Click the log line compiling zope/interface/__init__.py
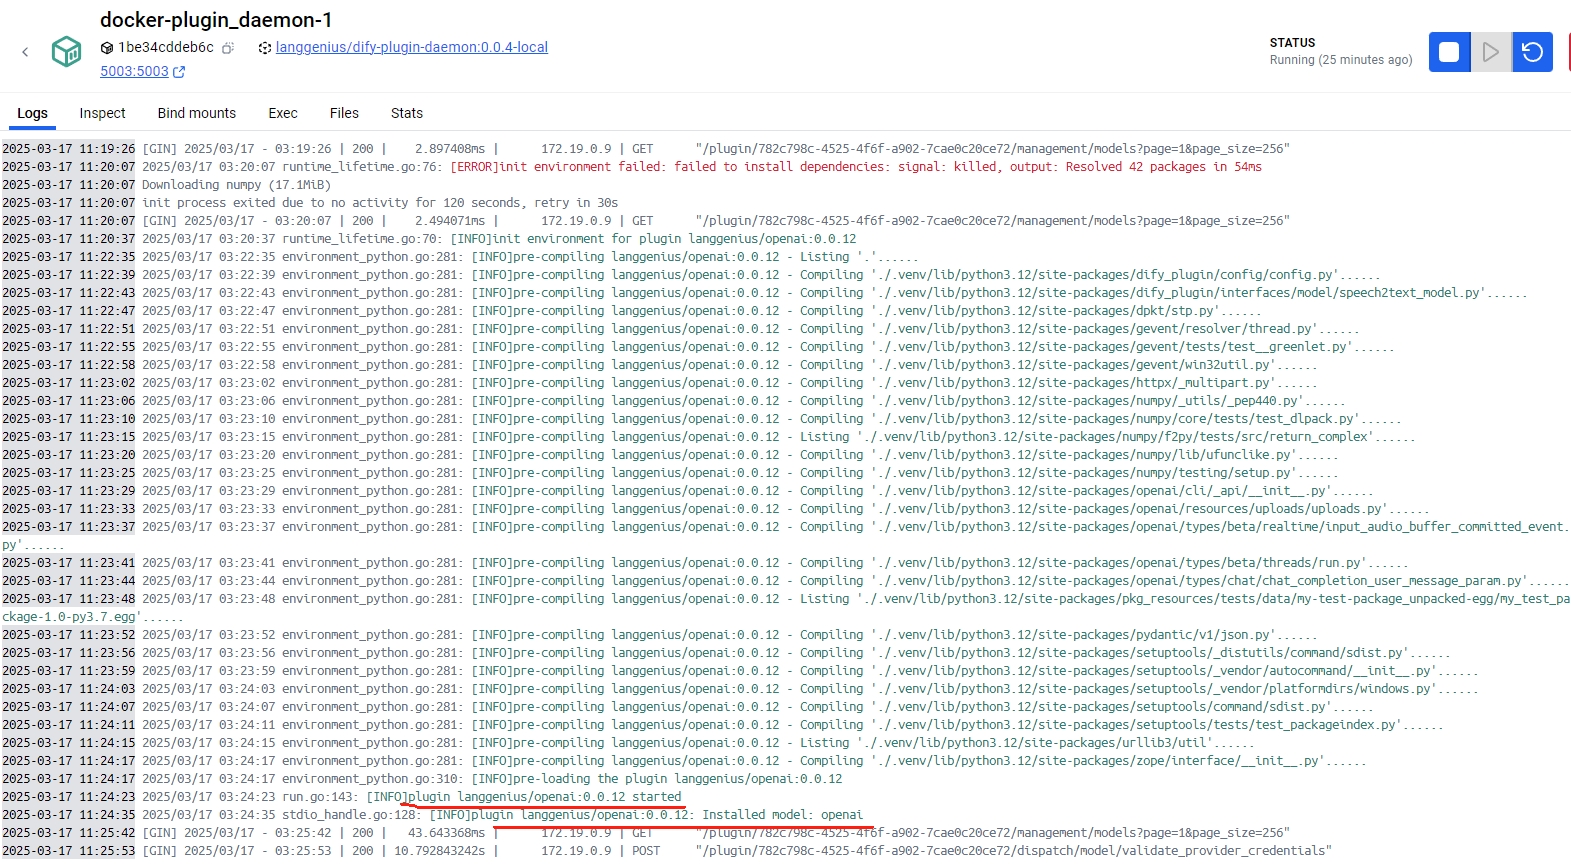Screen dimensions: 1571x868 [x=684, y=761]
